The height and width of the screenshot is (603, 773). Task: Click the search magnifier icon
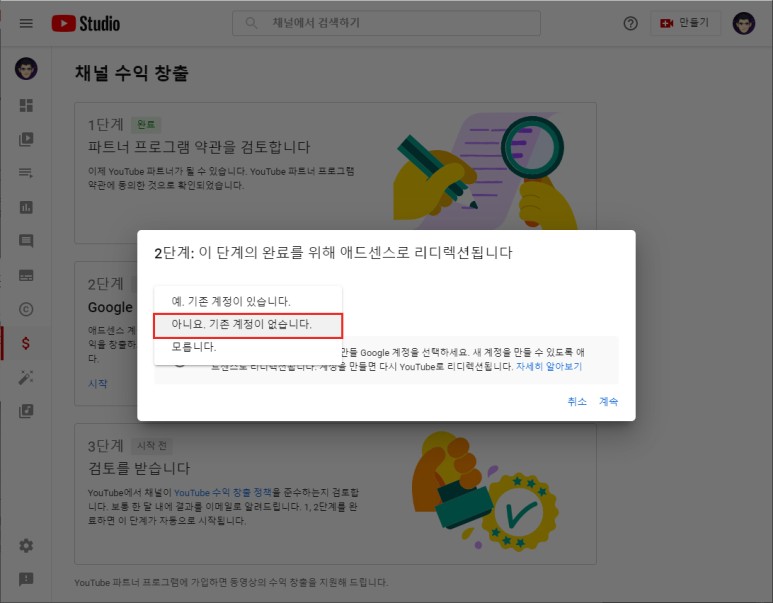251,23
